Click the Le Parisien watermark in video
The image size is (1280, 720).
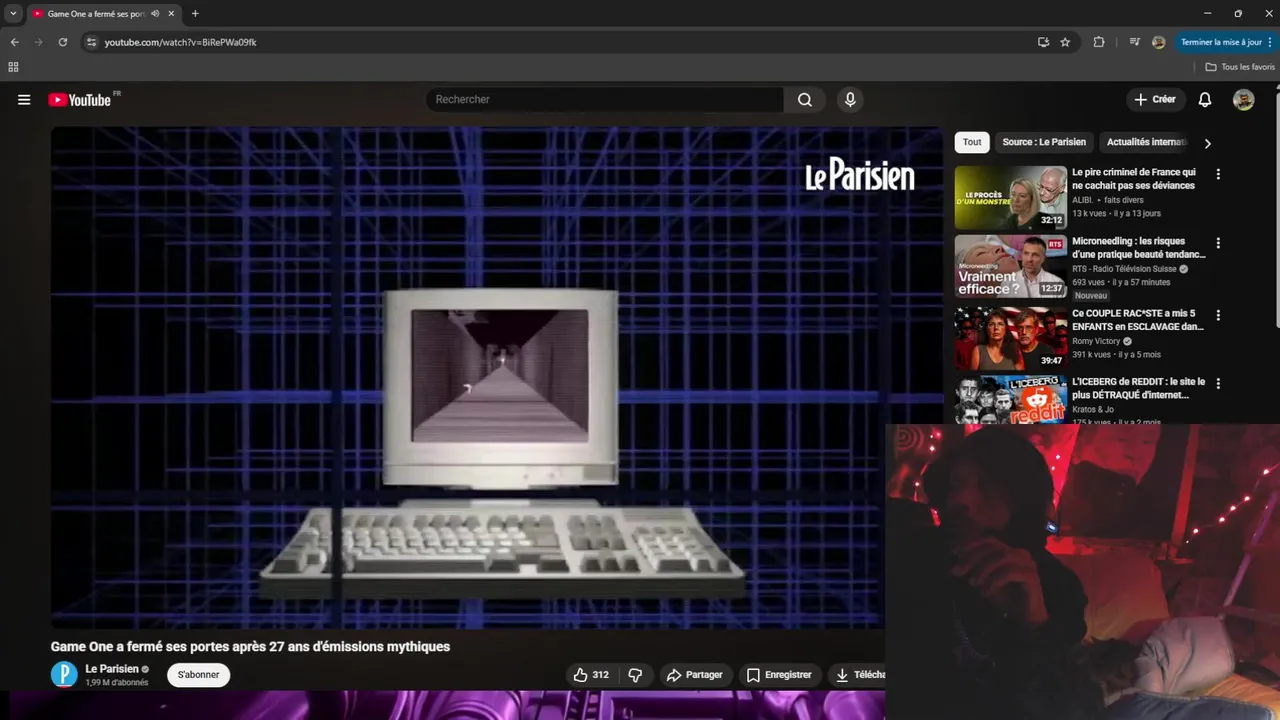tap(860, 176)
